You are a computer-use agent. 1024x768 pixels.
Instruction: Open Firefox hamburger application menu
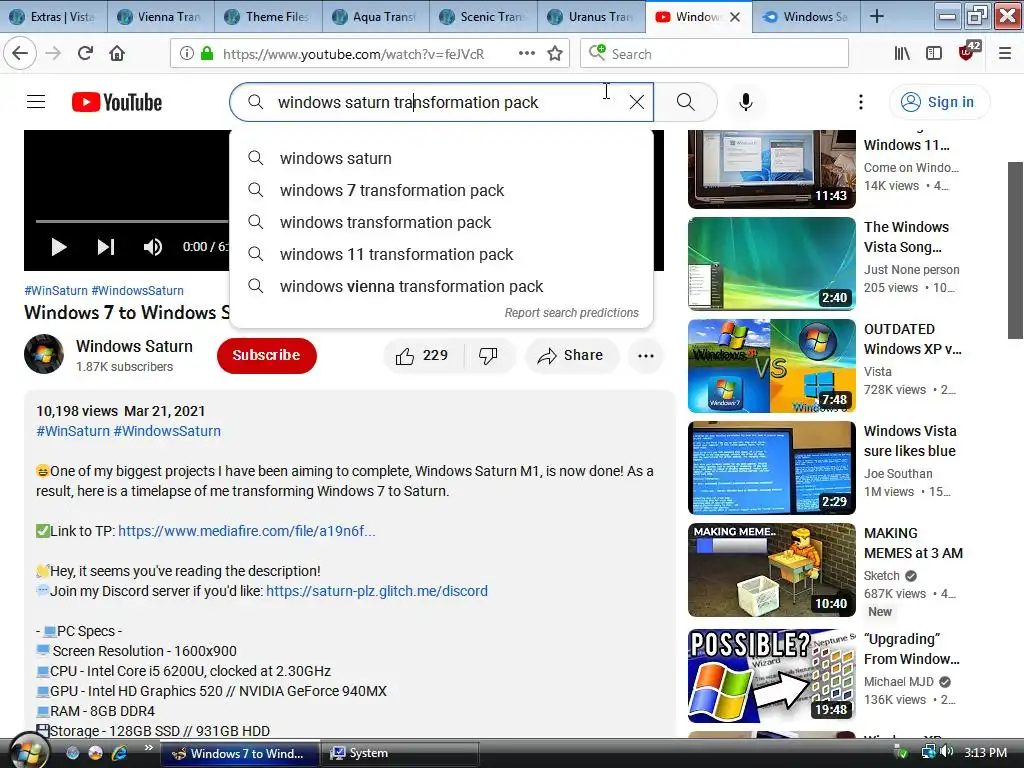coord(1005,54)
